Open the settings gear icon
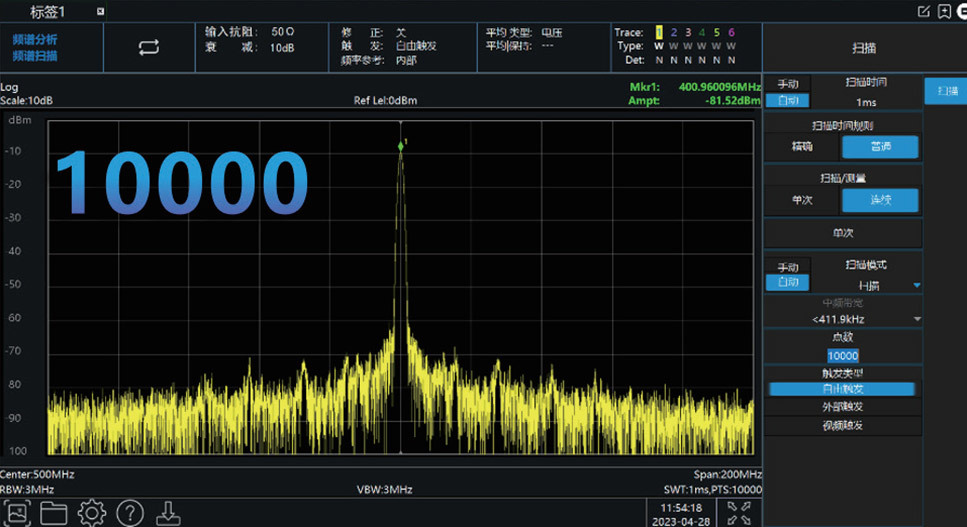Image resolution: width=967 pixels, height=527 pixels. pyautogui.click(x=92, y=513)
